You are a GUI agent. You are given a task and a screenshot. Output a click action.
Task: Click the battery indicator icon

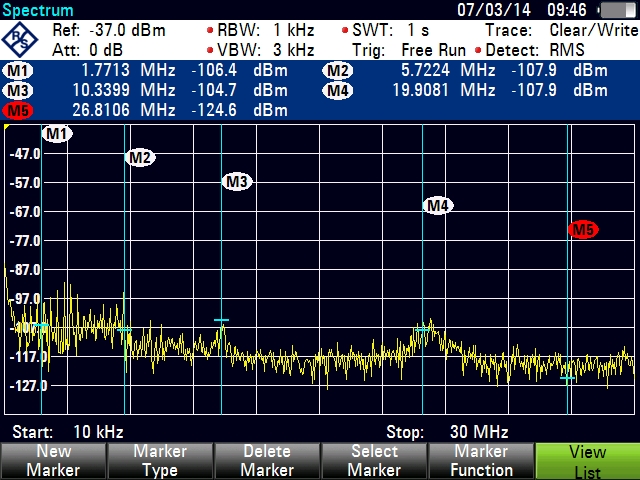tap(618, 10)
